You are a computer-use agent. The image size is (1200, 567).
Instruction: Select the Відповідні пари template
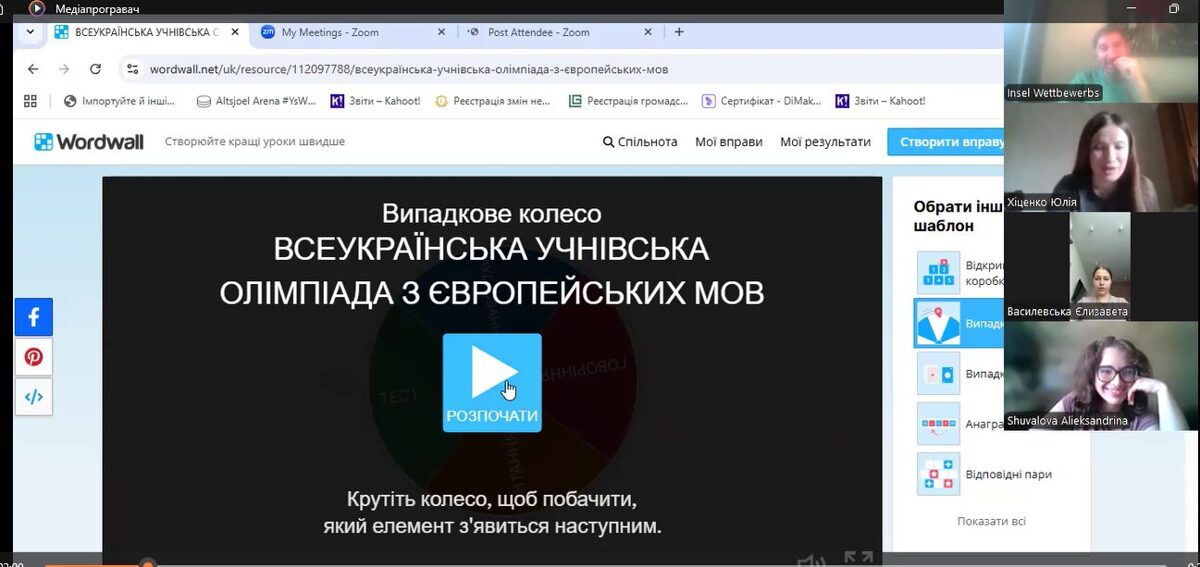coord(985,474)
